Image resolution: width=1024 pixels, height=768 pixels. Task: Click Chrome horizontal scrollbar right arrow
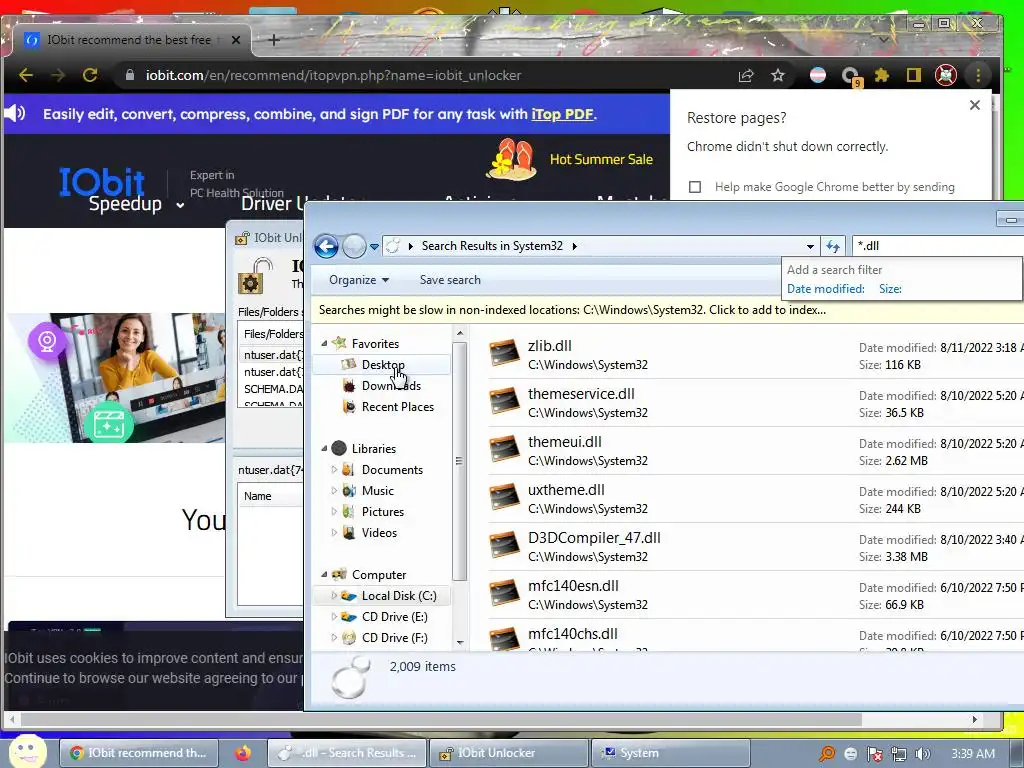[974, 719]
